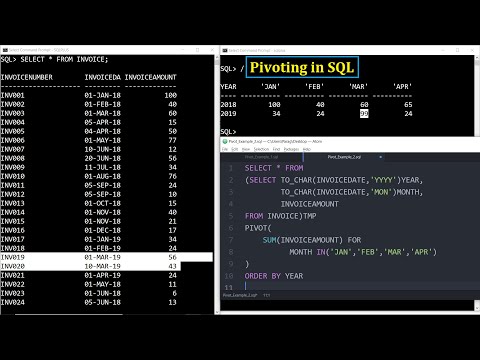Click the SUM function name on line 7

[x=269, y=240]
